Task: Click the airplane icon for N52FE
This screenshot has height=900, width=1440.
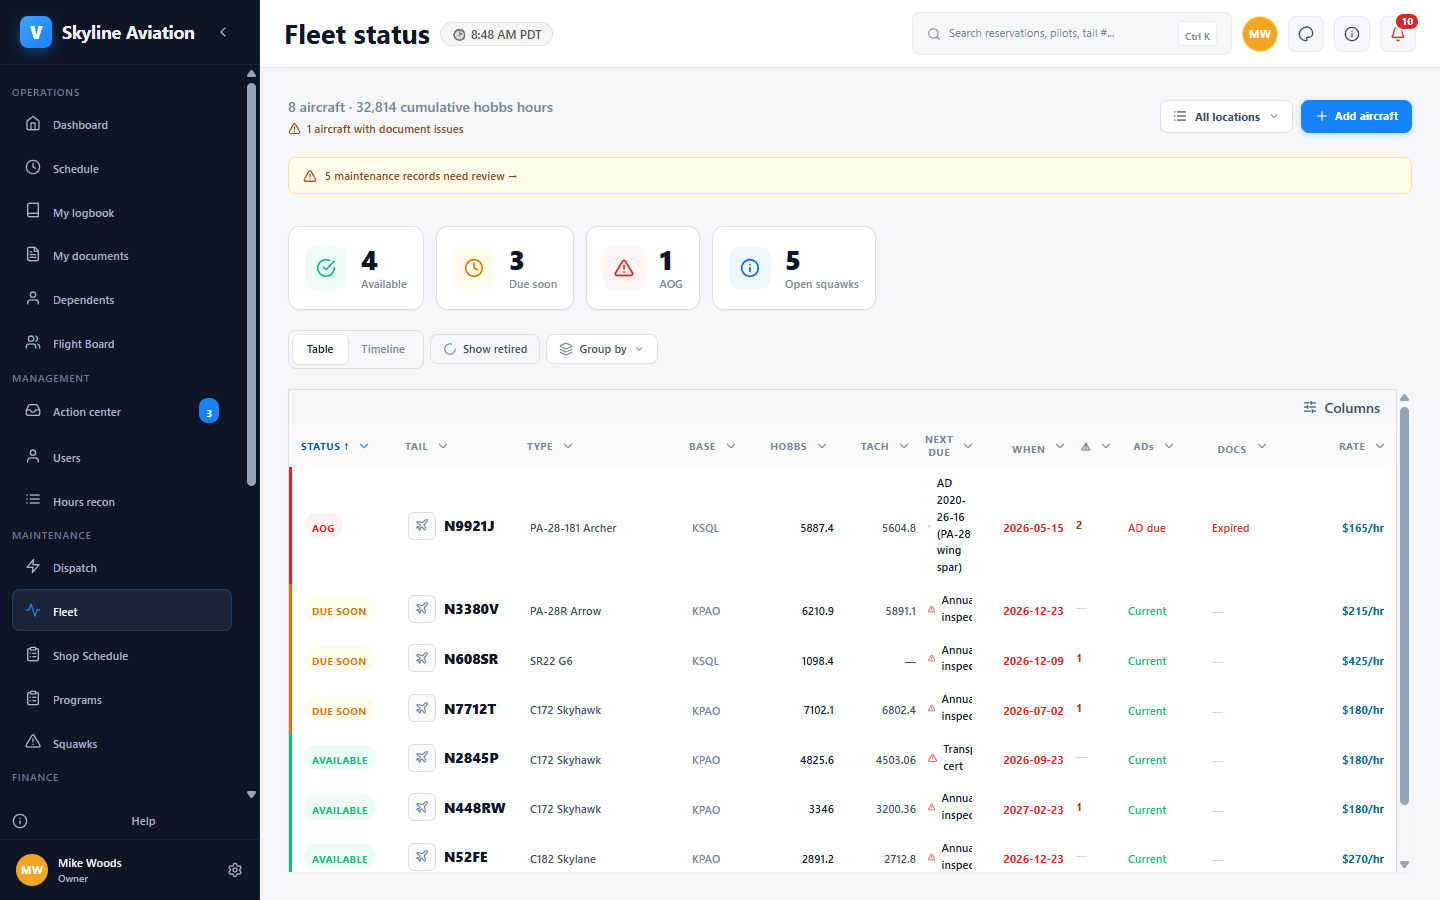Action: tap(422, 856)
